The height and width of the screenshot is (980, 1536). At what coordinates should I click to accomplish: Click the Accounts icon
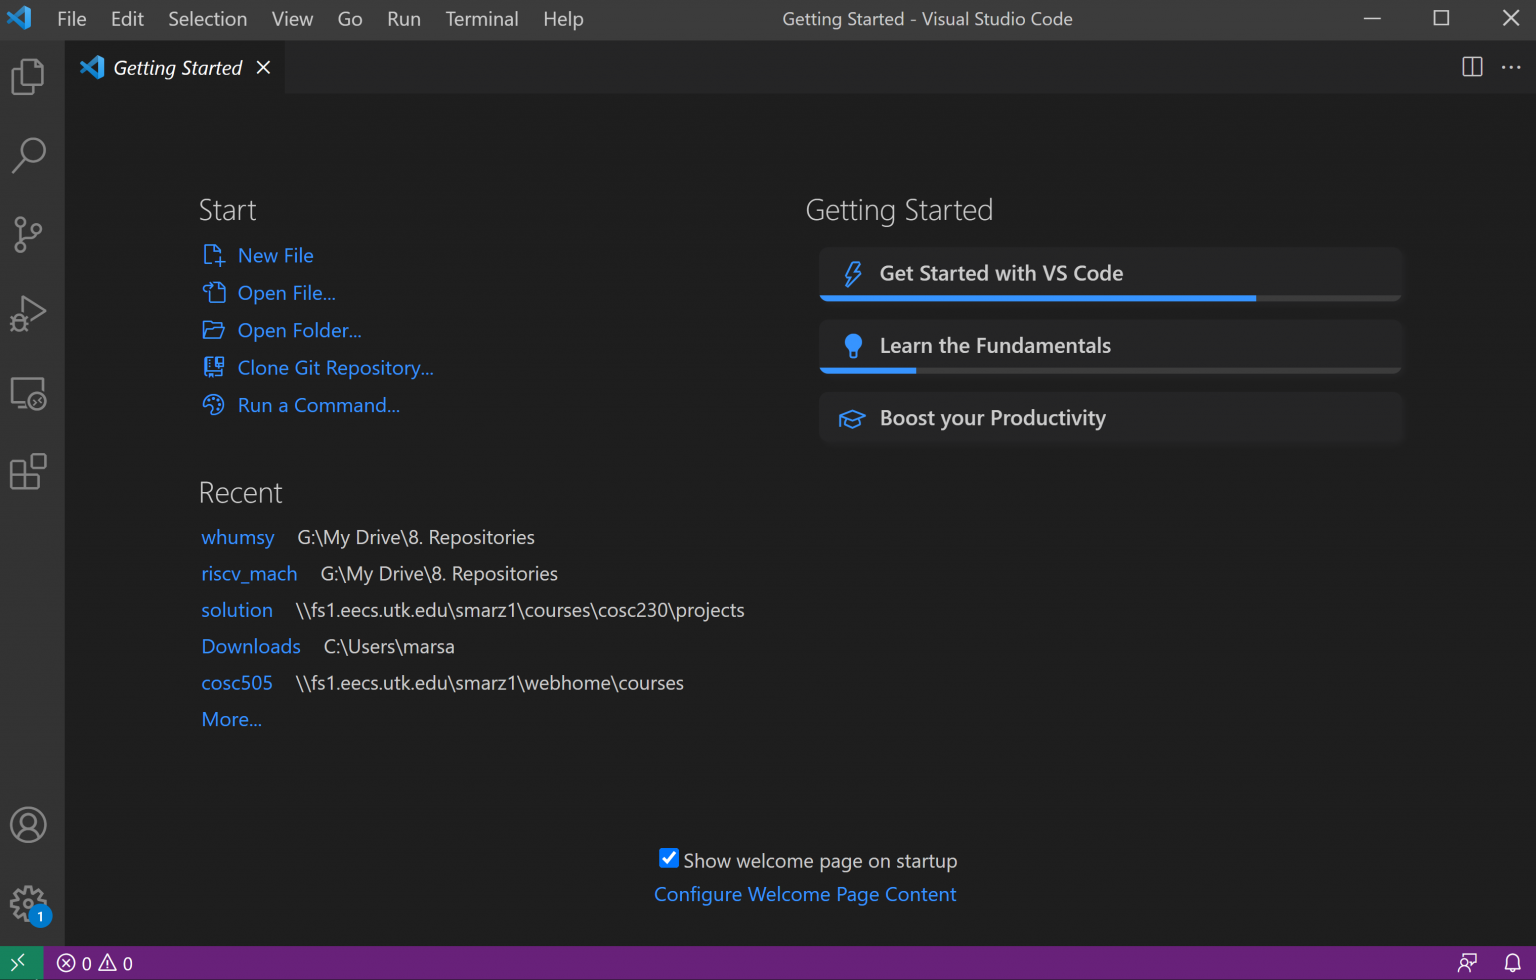tap(28, 825)
